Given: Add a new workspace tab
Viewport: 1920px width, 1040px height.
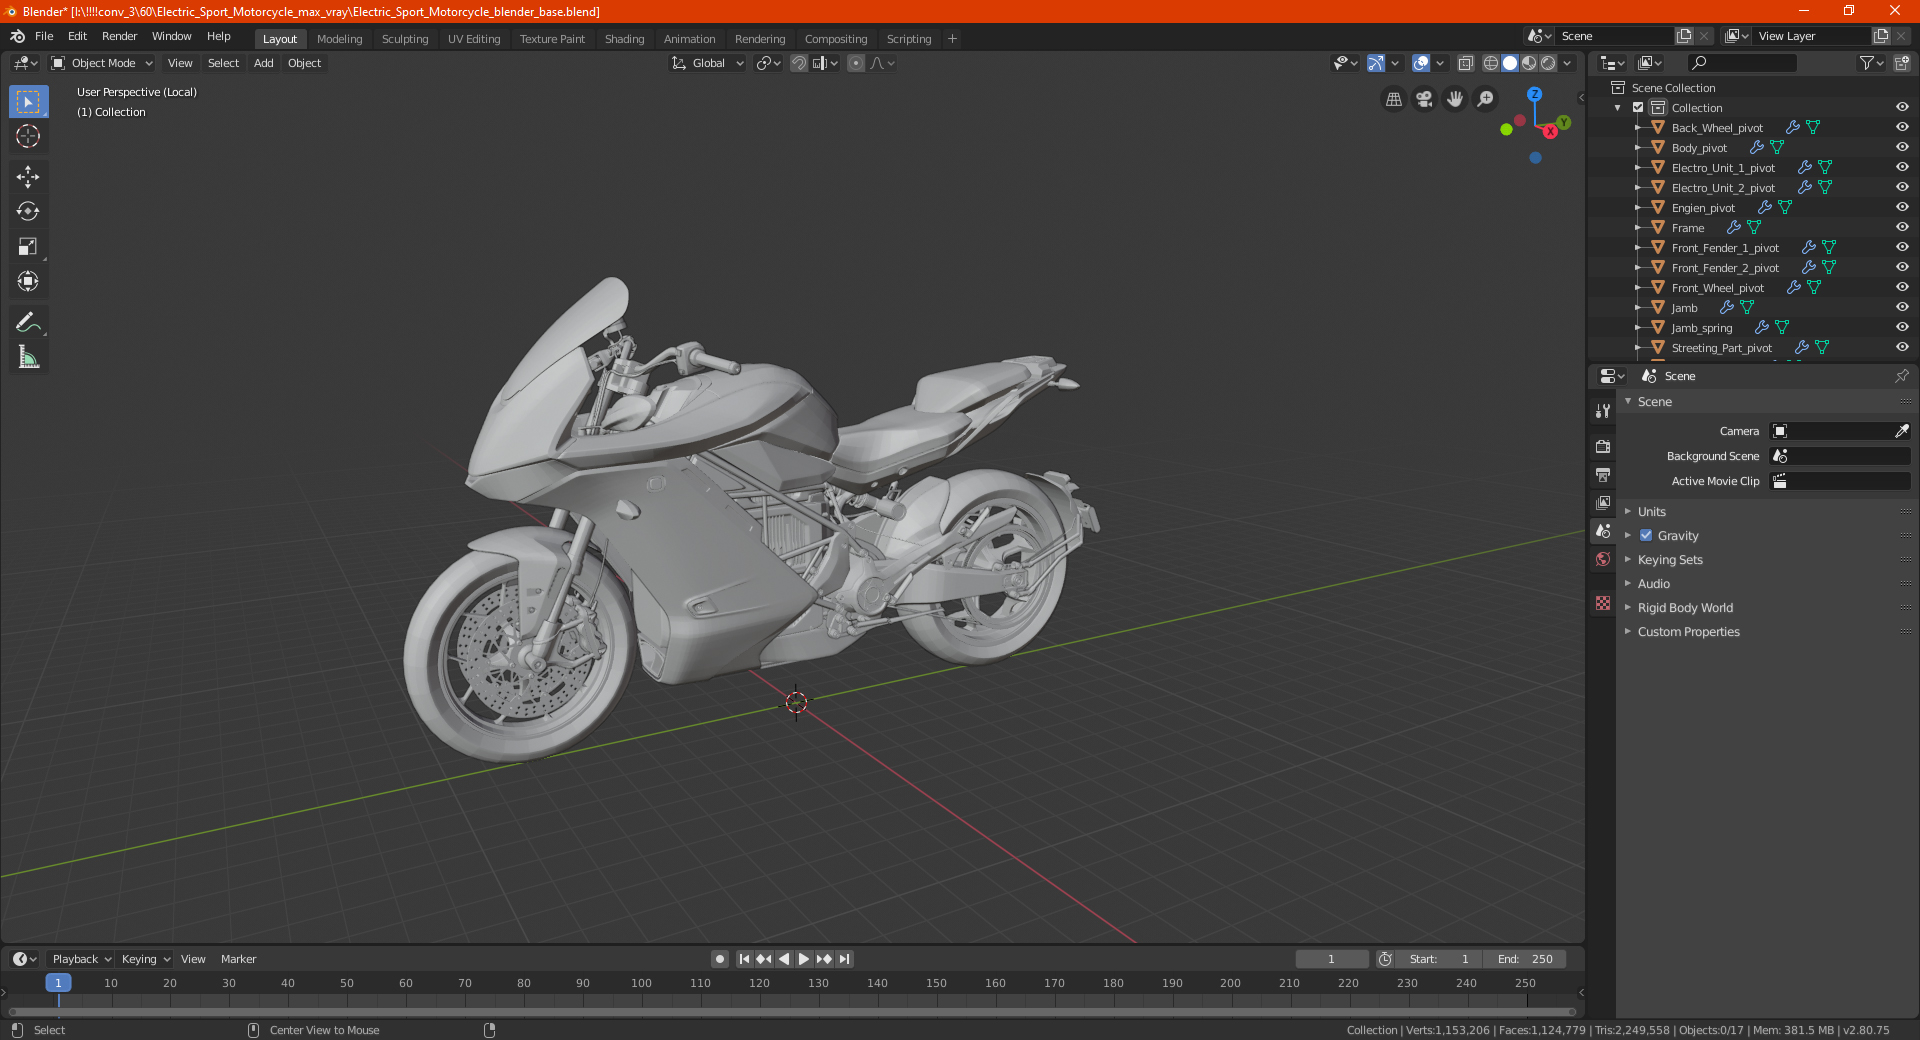Looking at the screenshot, I should coord(952,39).
